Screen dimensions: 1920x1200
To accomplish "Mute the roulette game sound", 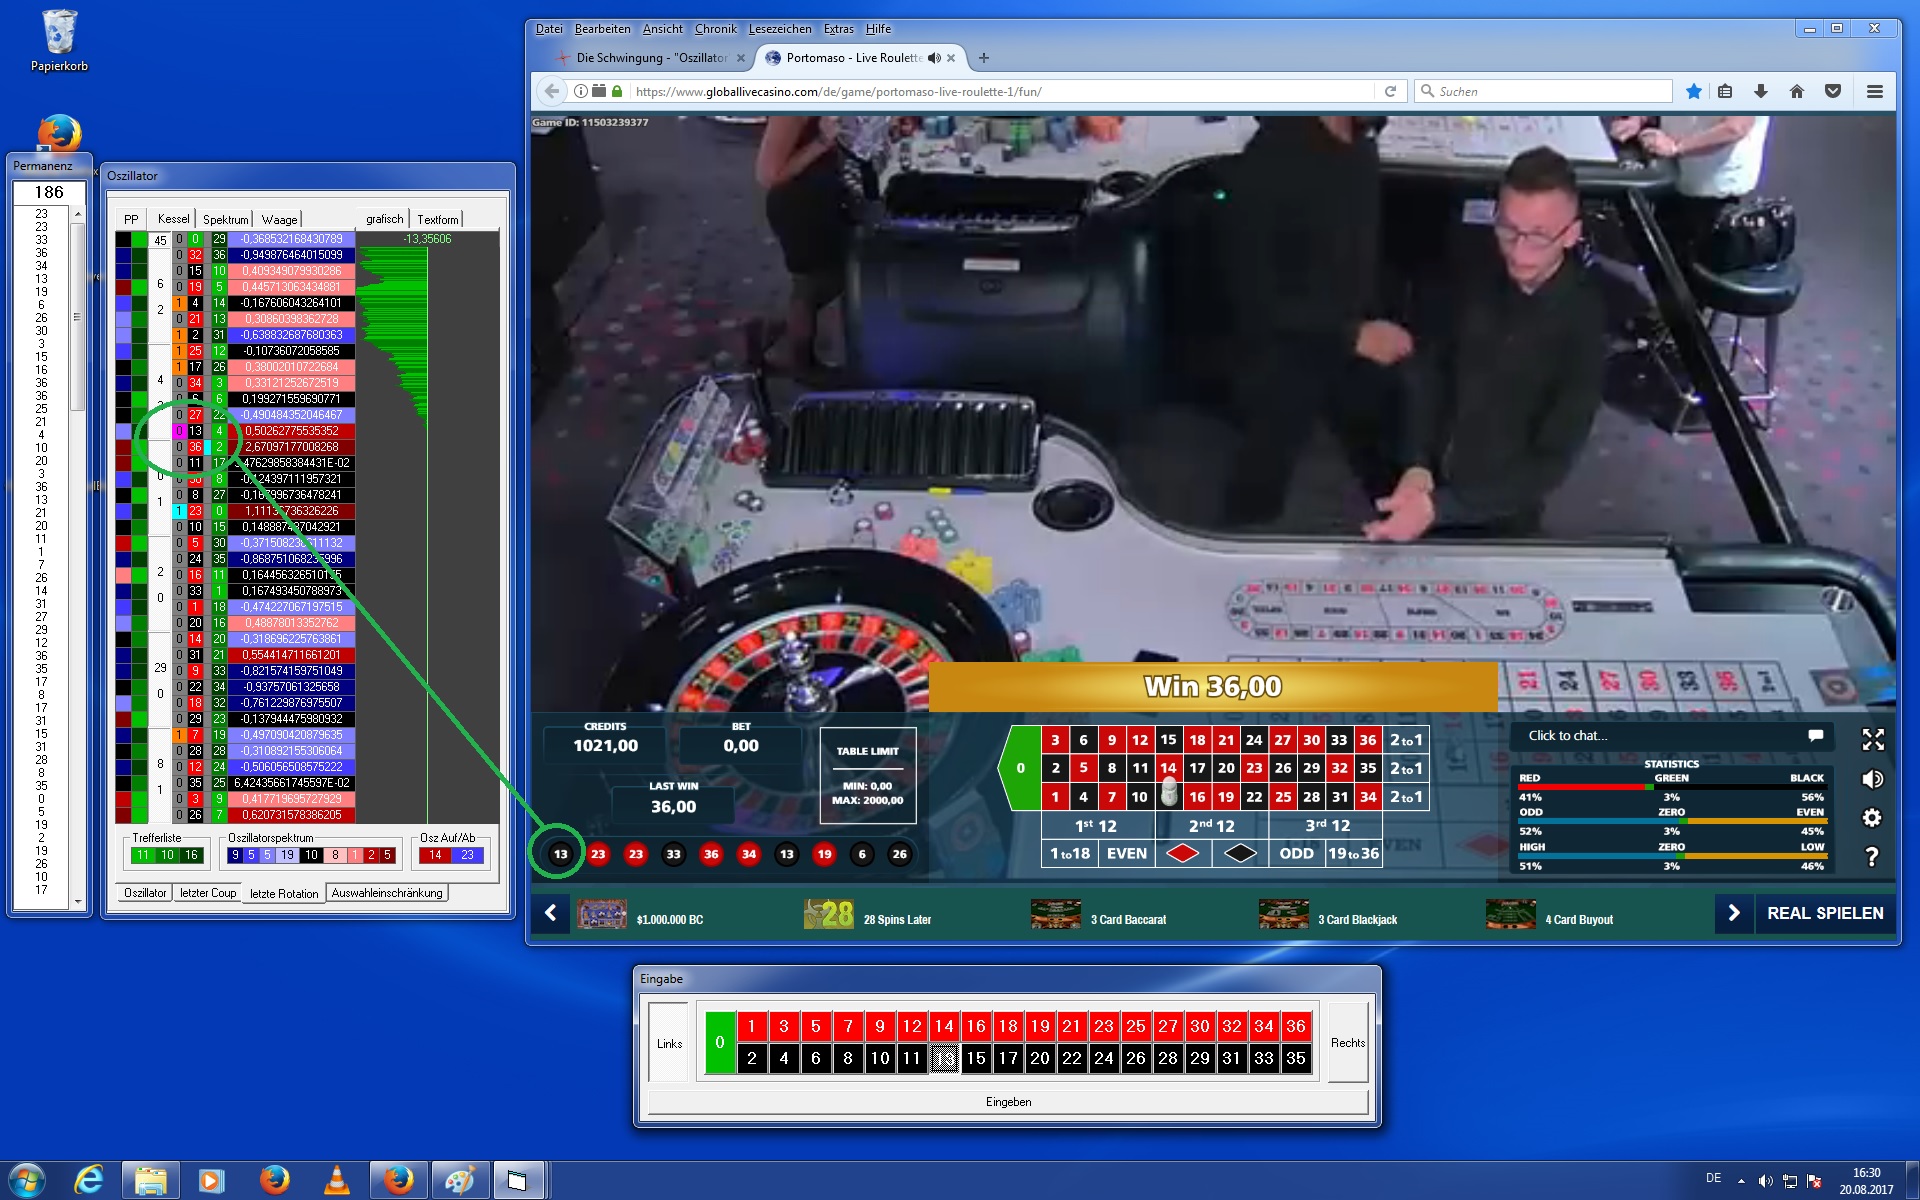I will coord(1873,779).
